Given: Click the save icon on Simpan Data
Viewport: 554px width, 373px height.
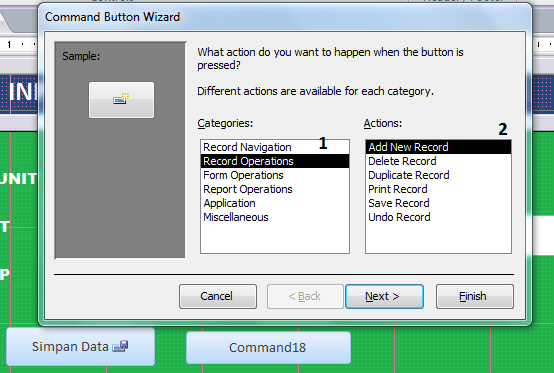Looking at the screenshot, I should click(120, 346).
